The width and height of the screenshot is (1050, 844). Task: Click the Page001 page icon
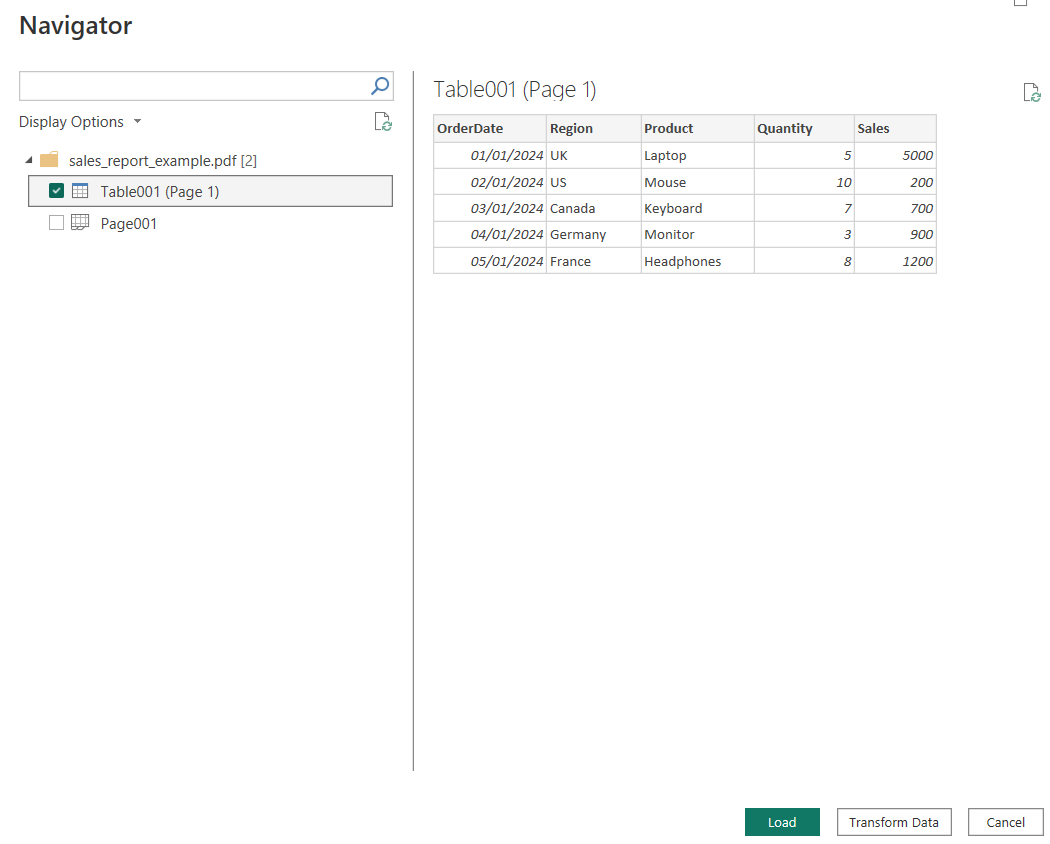(x=80, y=223)
